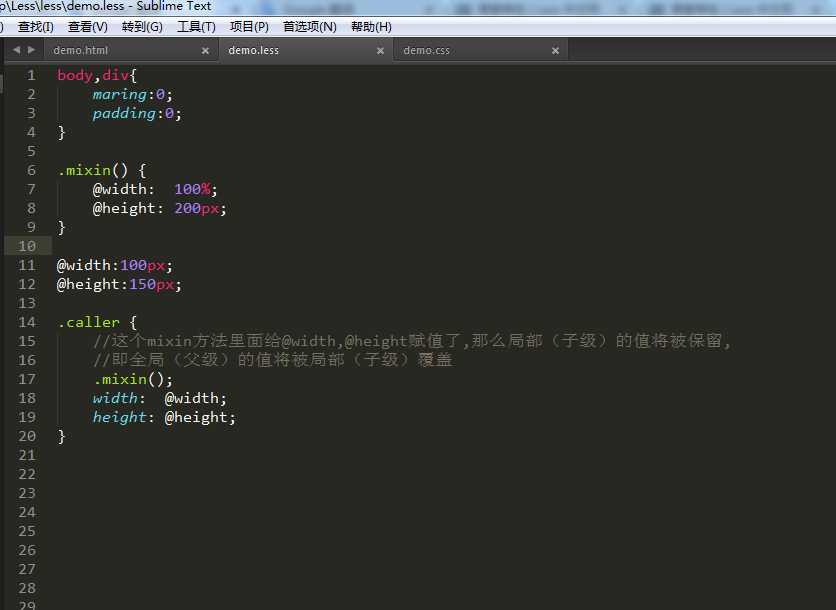This screenshot has height=610, width=836.
Task: Click the comment on line 16
Action: (x=273, y=360)
